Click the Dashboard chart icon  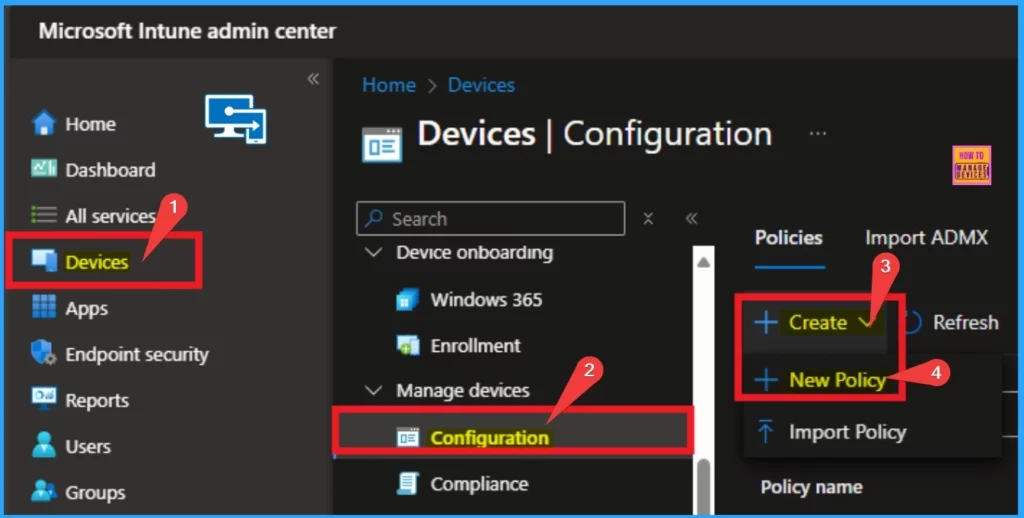tap(44, 169)
